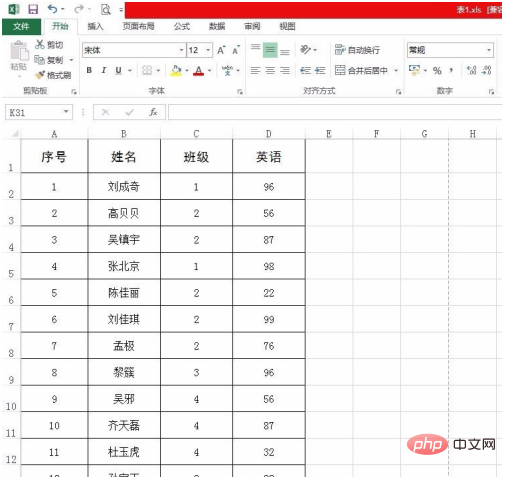Decrease the font size
The width and height of the screenshot is (506, 477).
click(236, 50)
